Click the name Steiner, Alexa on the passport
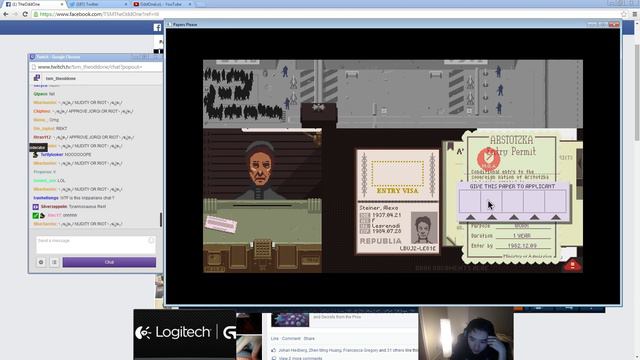Image resolution: width=640 pixels, height=360 pixels. pyautogui.click(x=379, y=208)
